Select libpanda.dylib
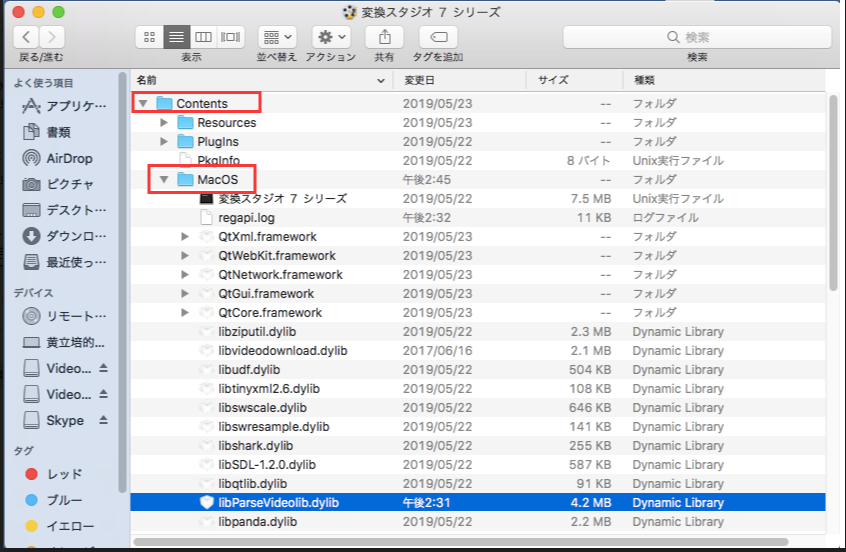This screenshot has width=846, height=552. pyautogui.click(x=477, y=522)
